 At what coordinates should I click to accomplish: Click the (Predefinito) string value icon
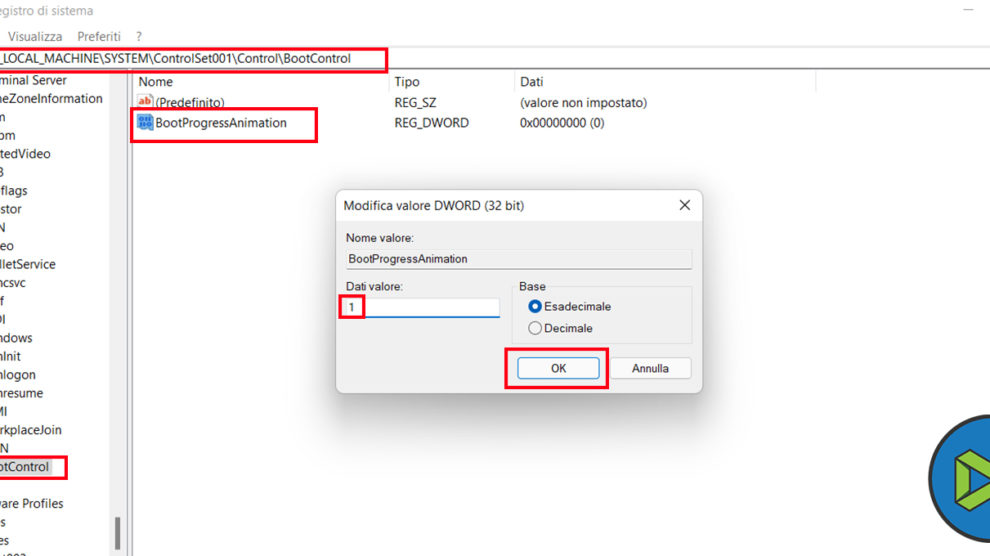click(145, 102)
